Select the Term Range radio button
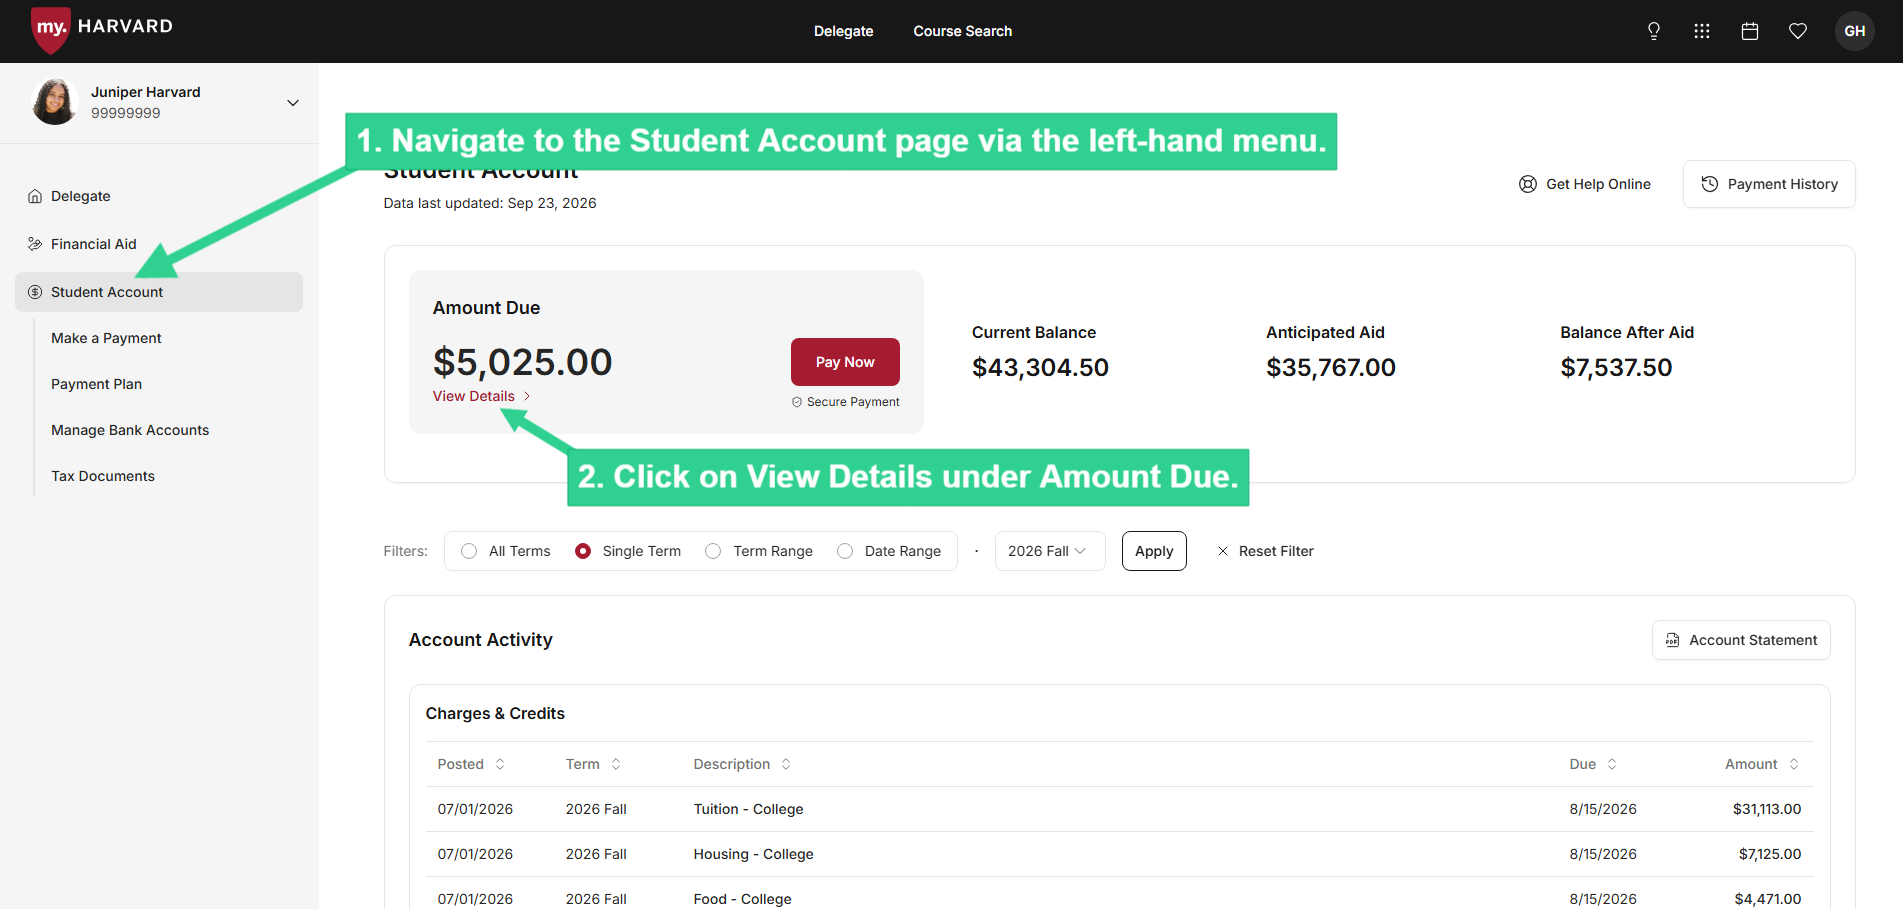The width and height of the screenshot is (1903, 909). click(713, 551)
